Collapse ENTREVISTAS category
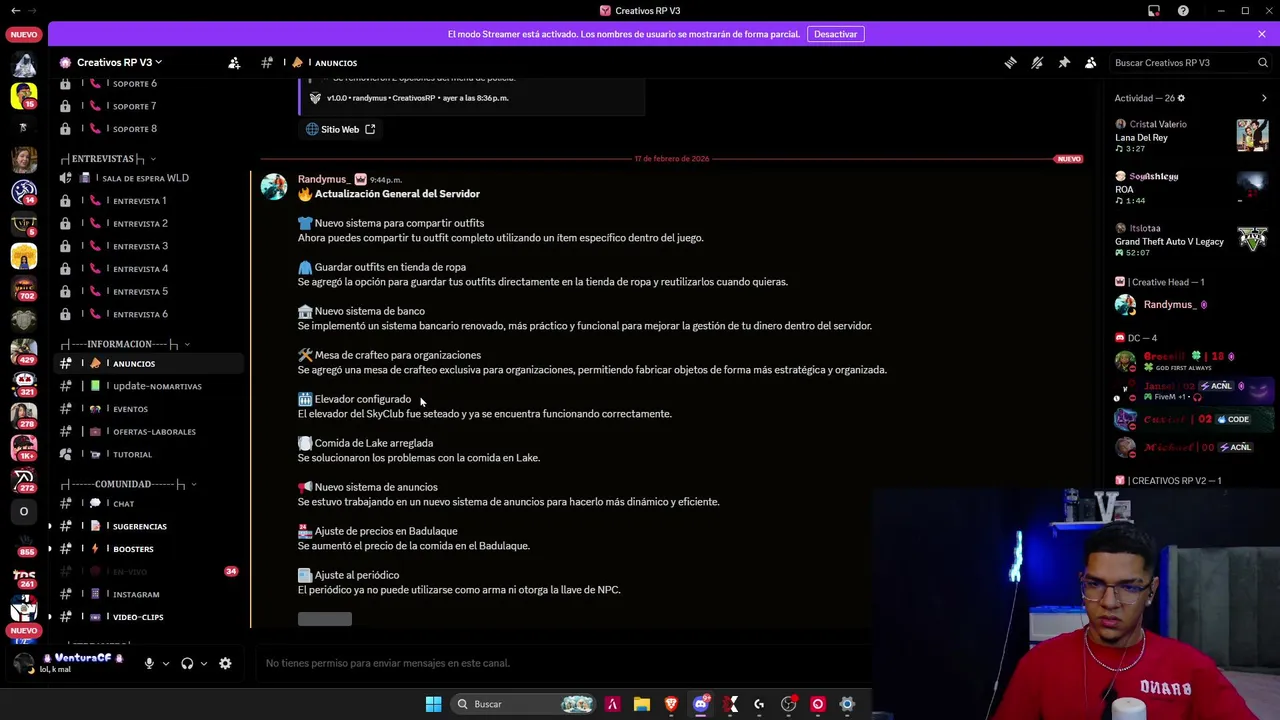This screenshot has height=720, width=1280. click(108, 158)
